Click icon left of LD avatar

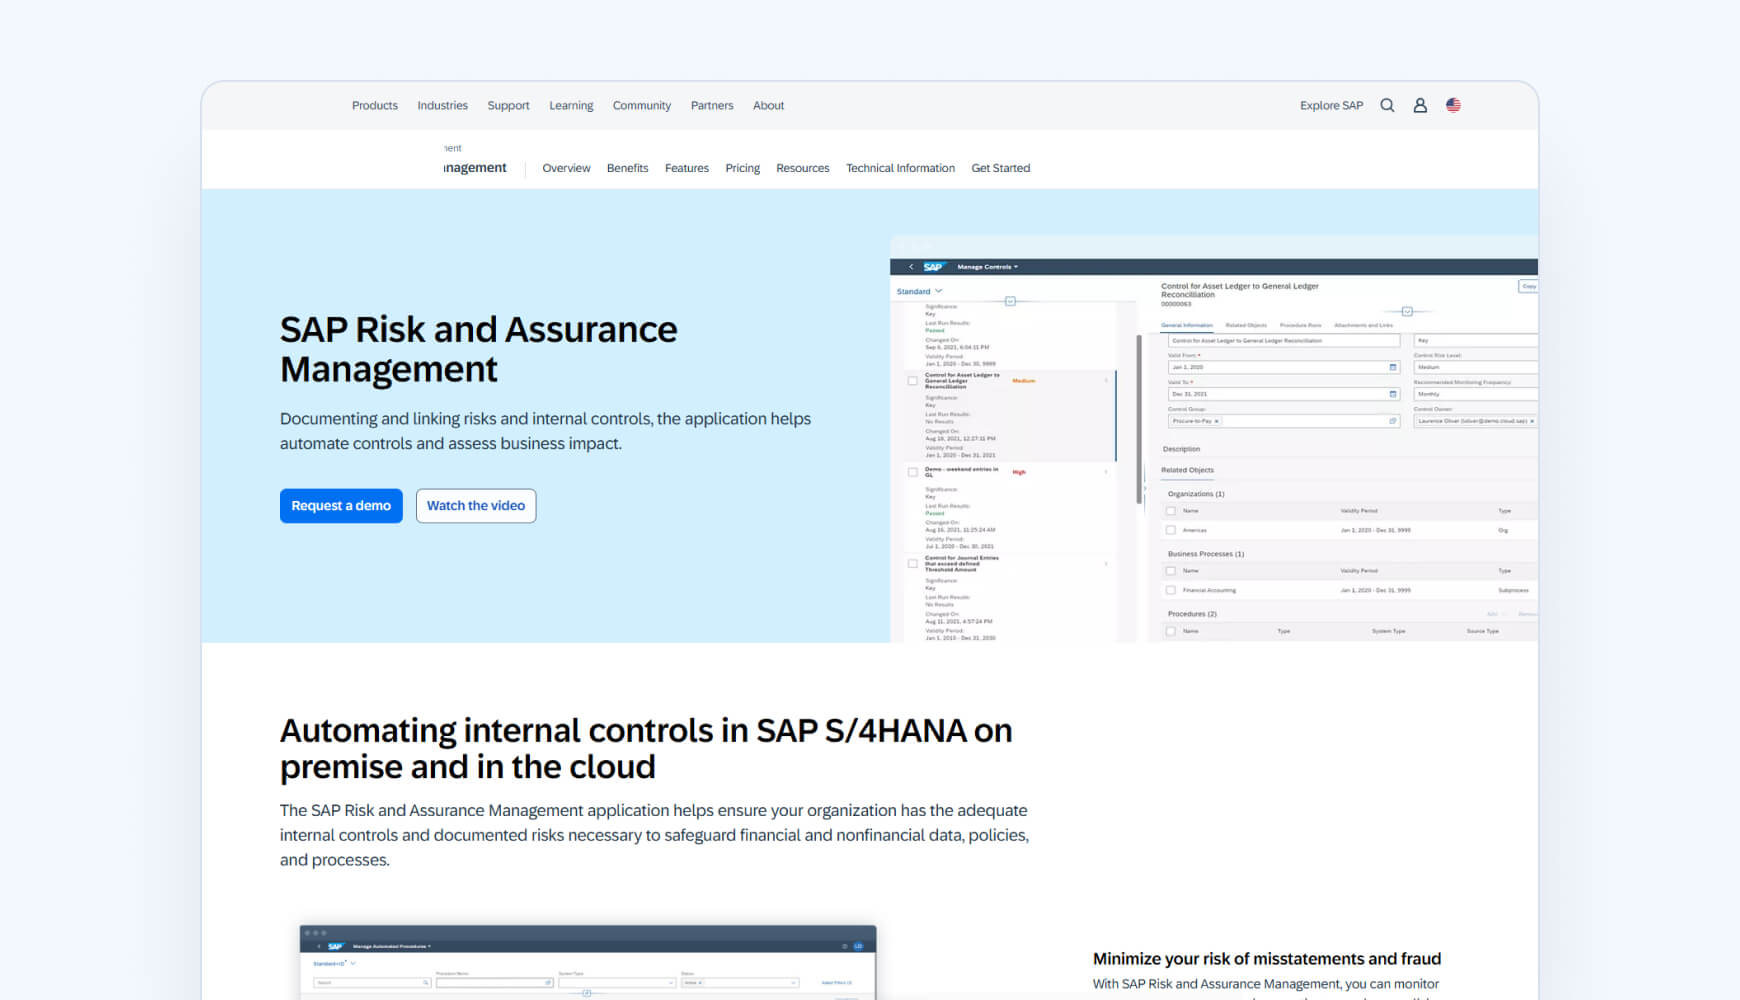[844, 946]
